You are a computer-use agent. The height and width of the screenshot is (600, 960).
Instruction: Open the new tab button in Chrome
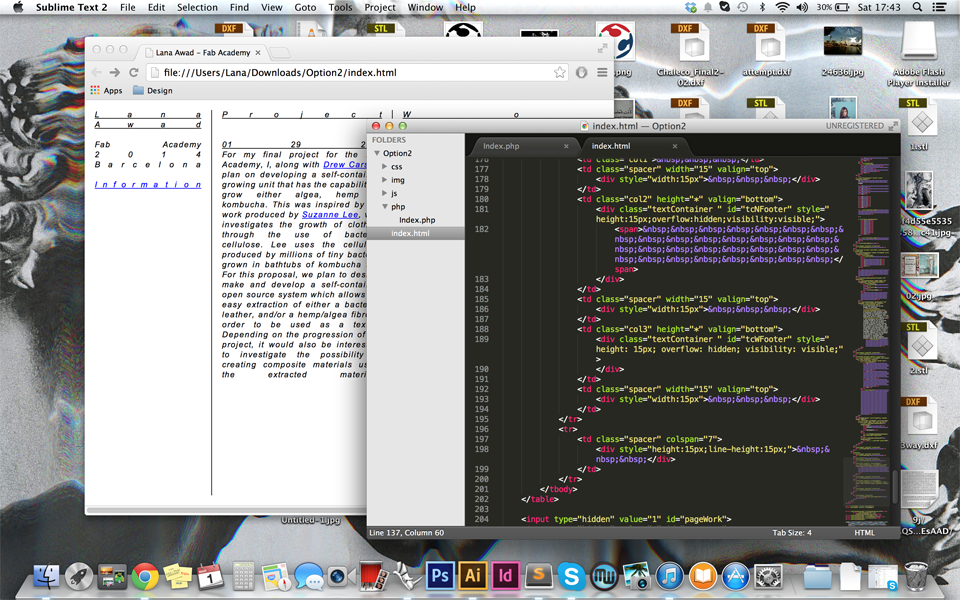[x=279, y=53]
